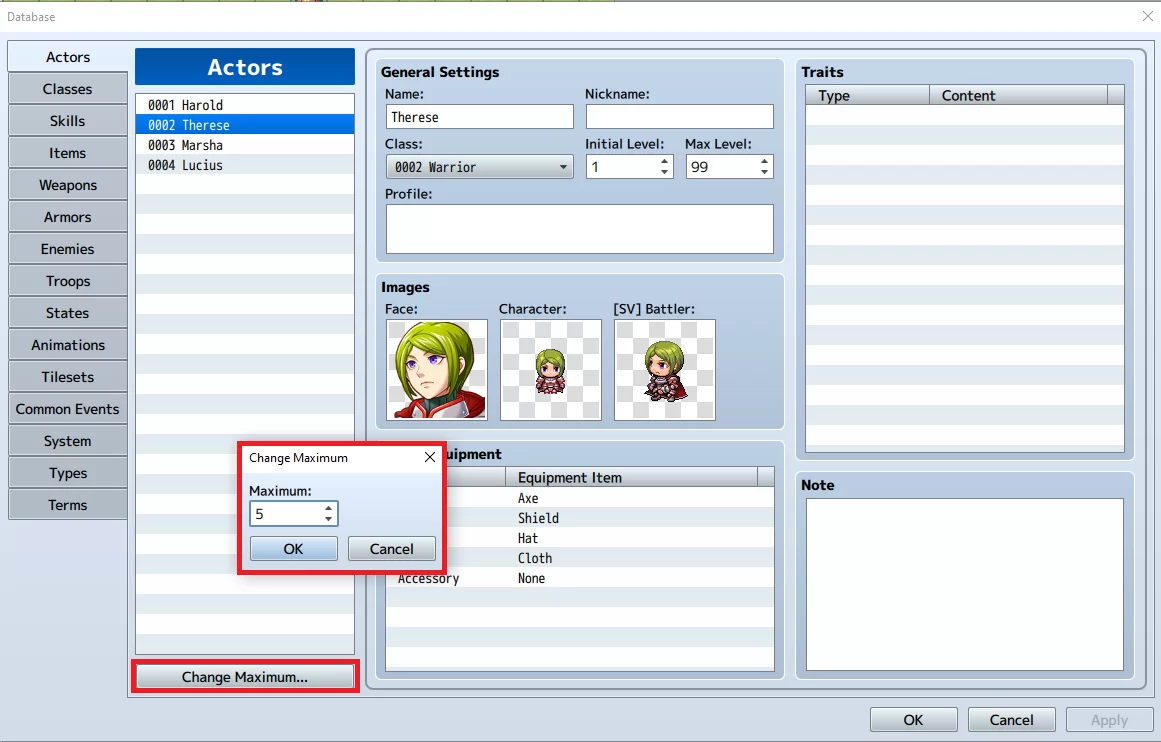1161x742 pixels.
Task: Click the Change Maximum... button
Action: coord(245,677)
